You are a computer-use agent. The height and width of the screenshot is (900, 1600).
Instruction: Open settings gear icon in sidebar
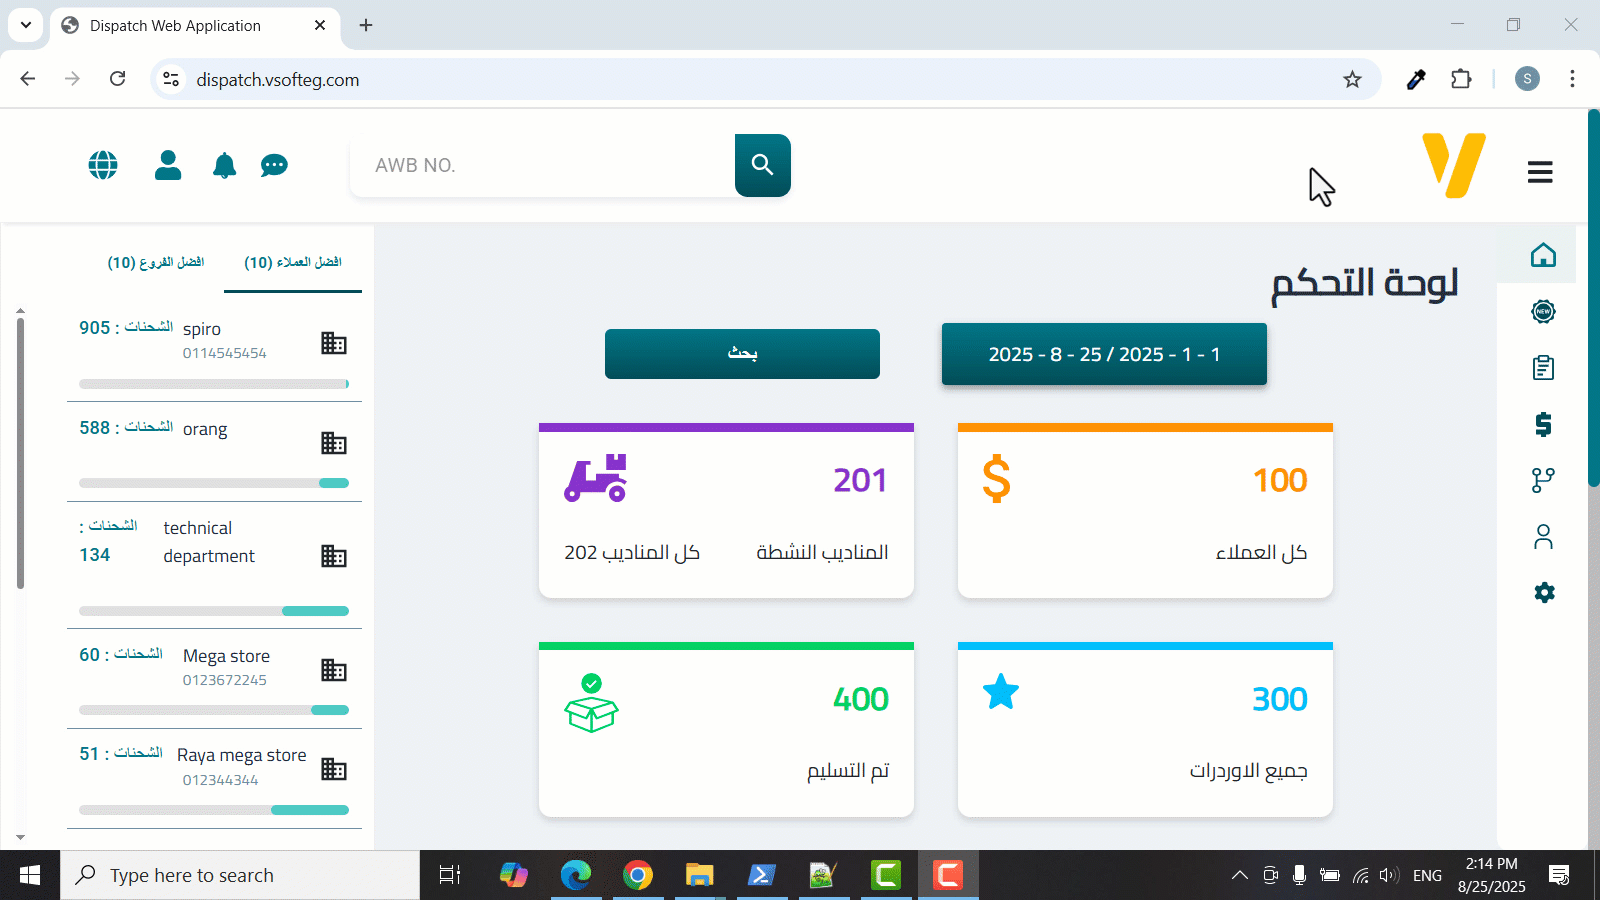(x=1544, y=593)
